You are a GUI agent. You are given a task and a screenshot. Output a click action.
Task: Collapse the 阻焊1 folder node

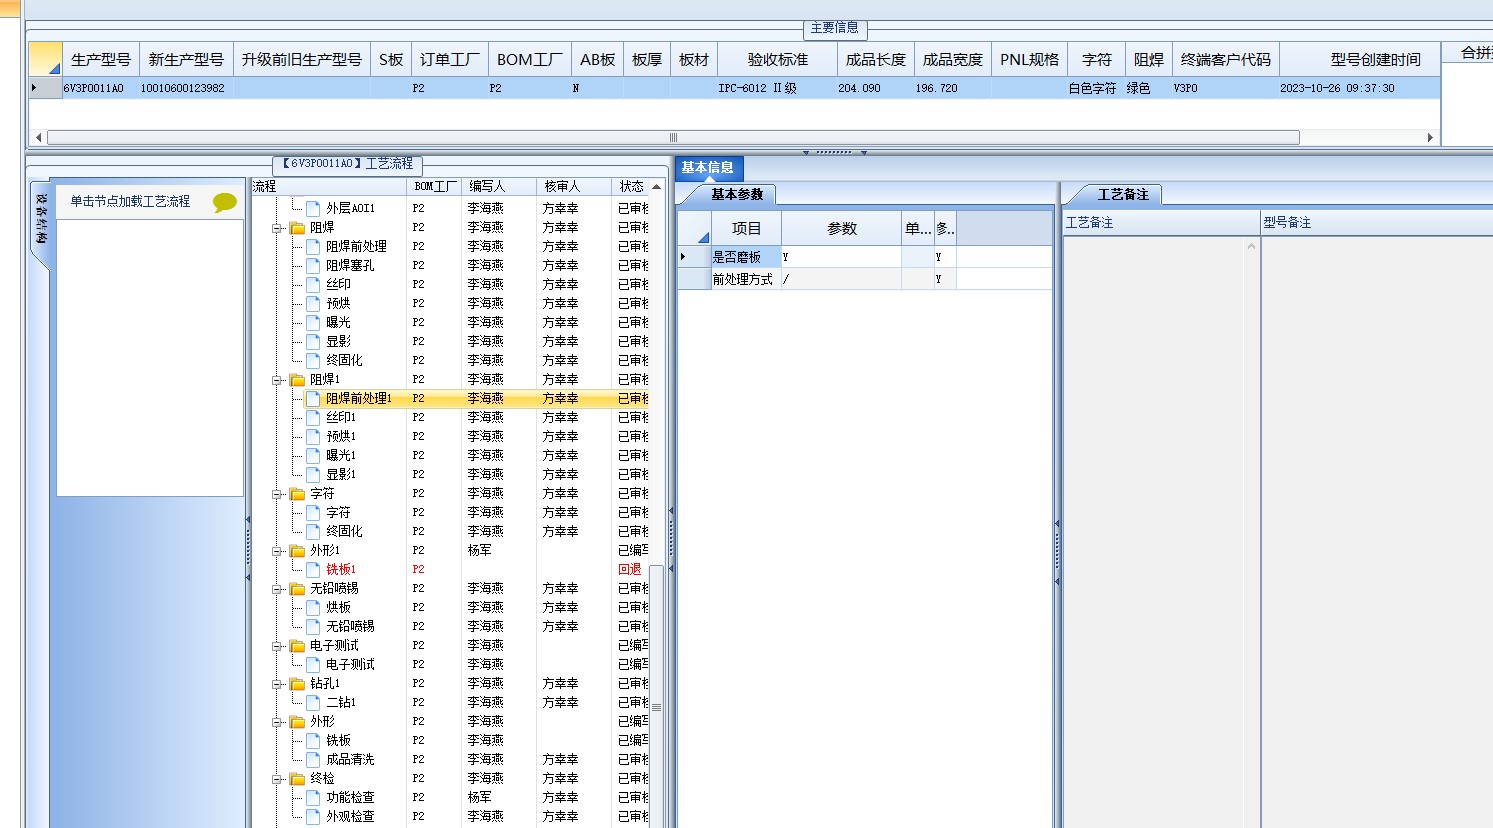tap(277, 380)
